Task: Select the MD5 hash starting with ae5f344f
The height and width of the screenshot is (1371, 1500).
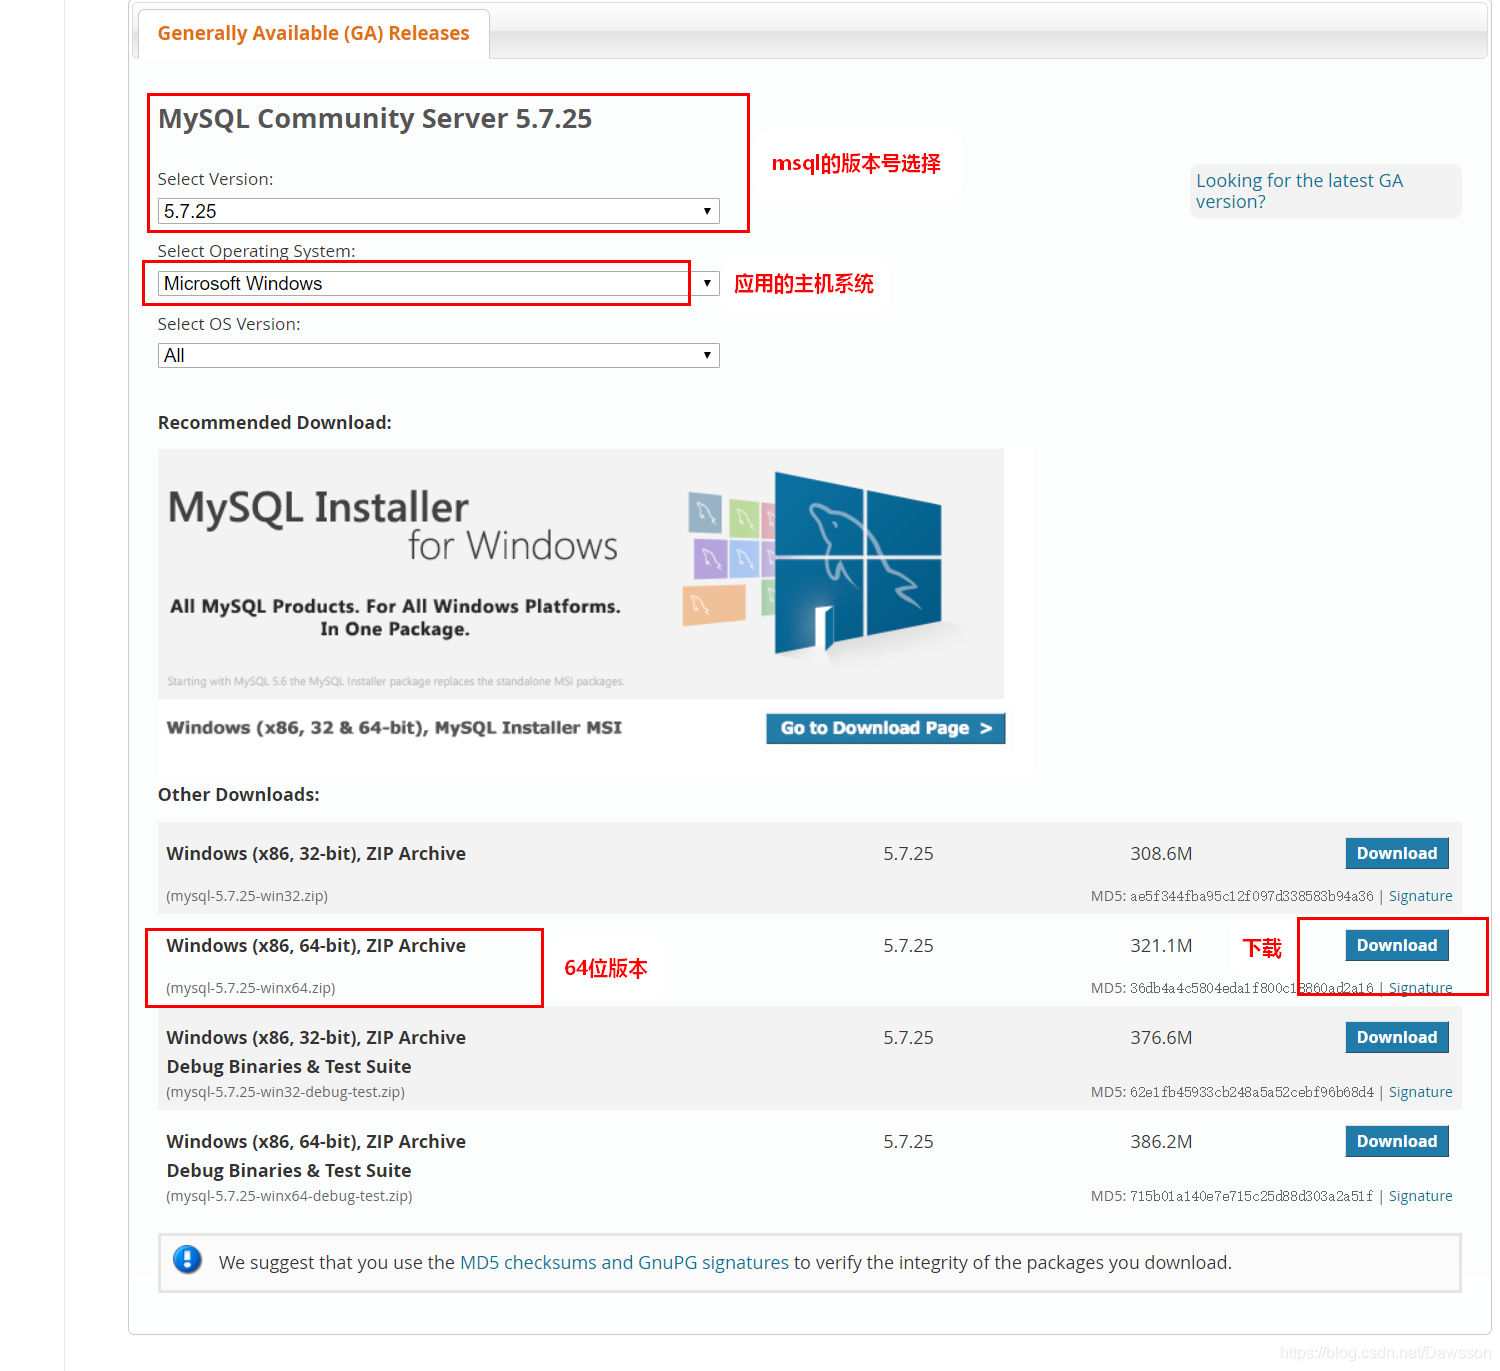Action: (1252, 896)
